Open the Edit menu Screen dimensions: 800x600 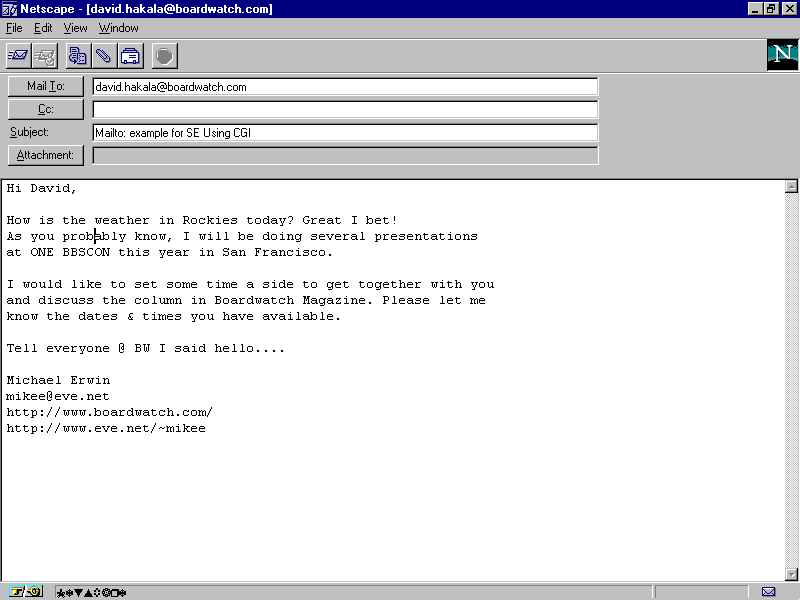tap(43, 28)
